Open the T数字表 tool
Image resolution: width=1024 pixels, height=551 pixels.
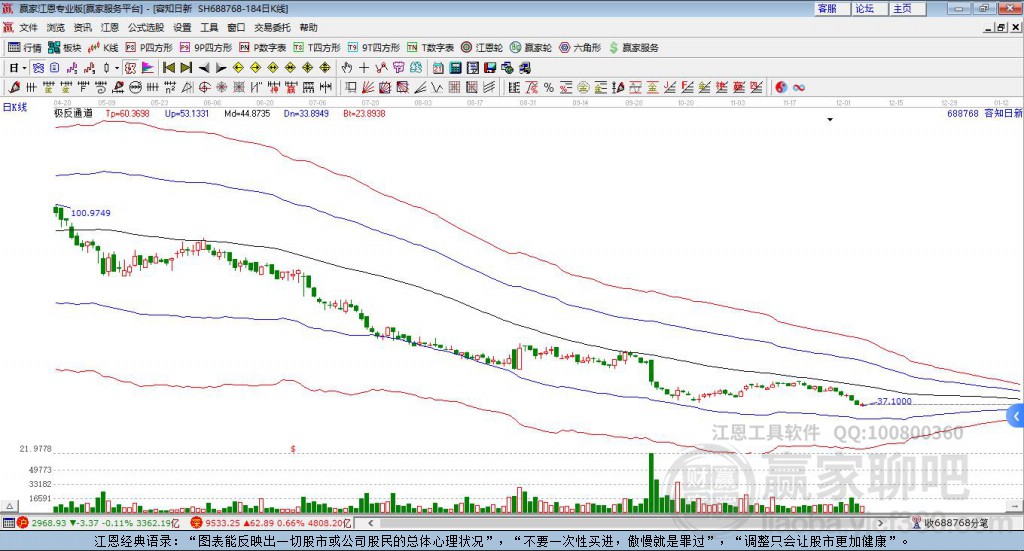[x=430, y=48]
